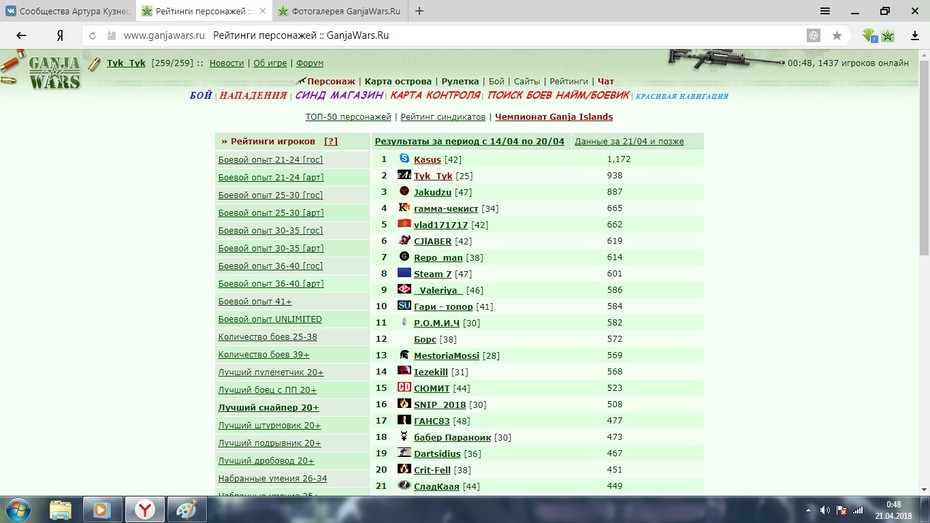
Task: Click the volume tray icon
Action: [824, 510]
